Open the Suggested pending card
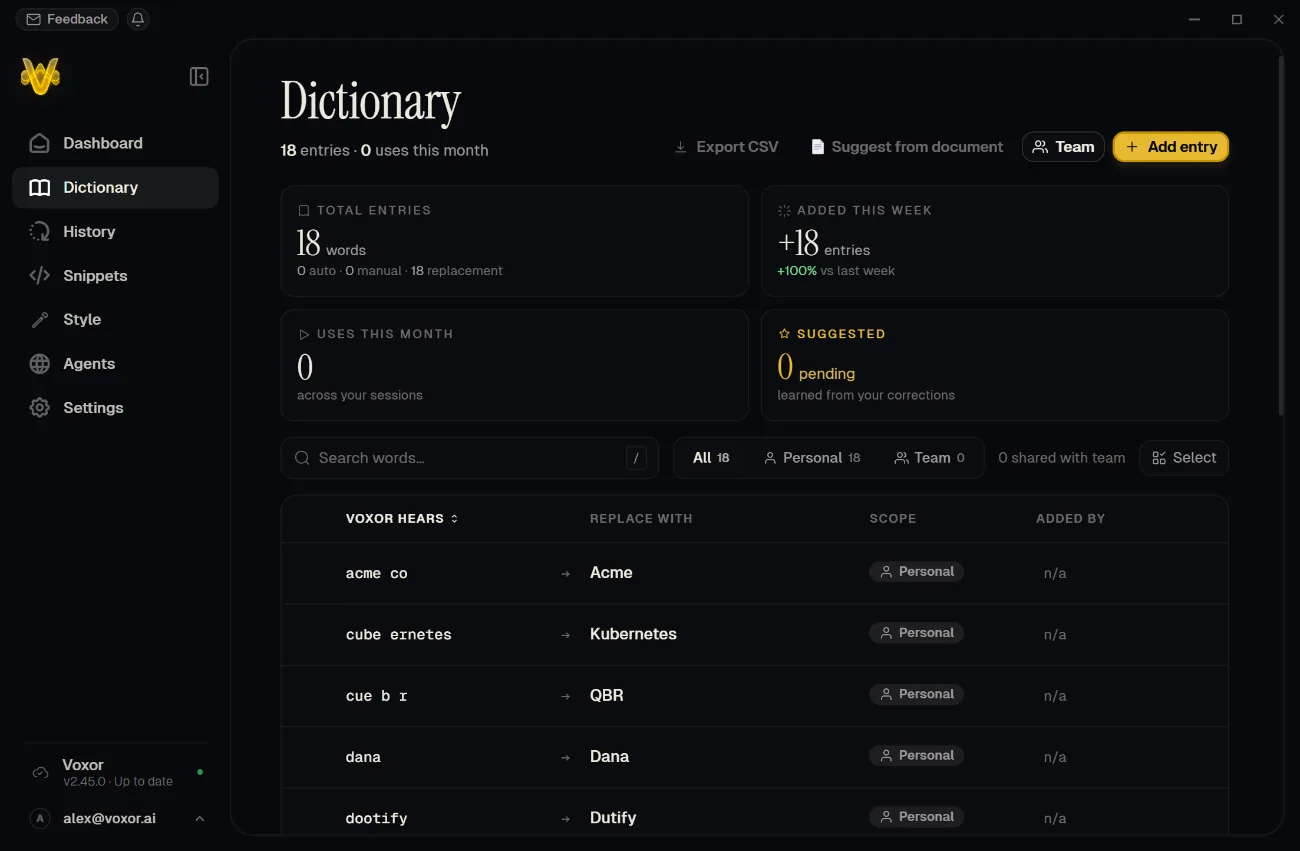The width and height of the screenshot is (1300, 851). (x=995, y=365)
